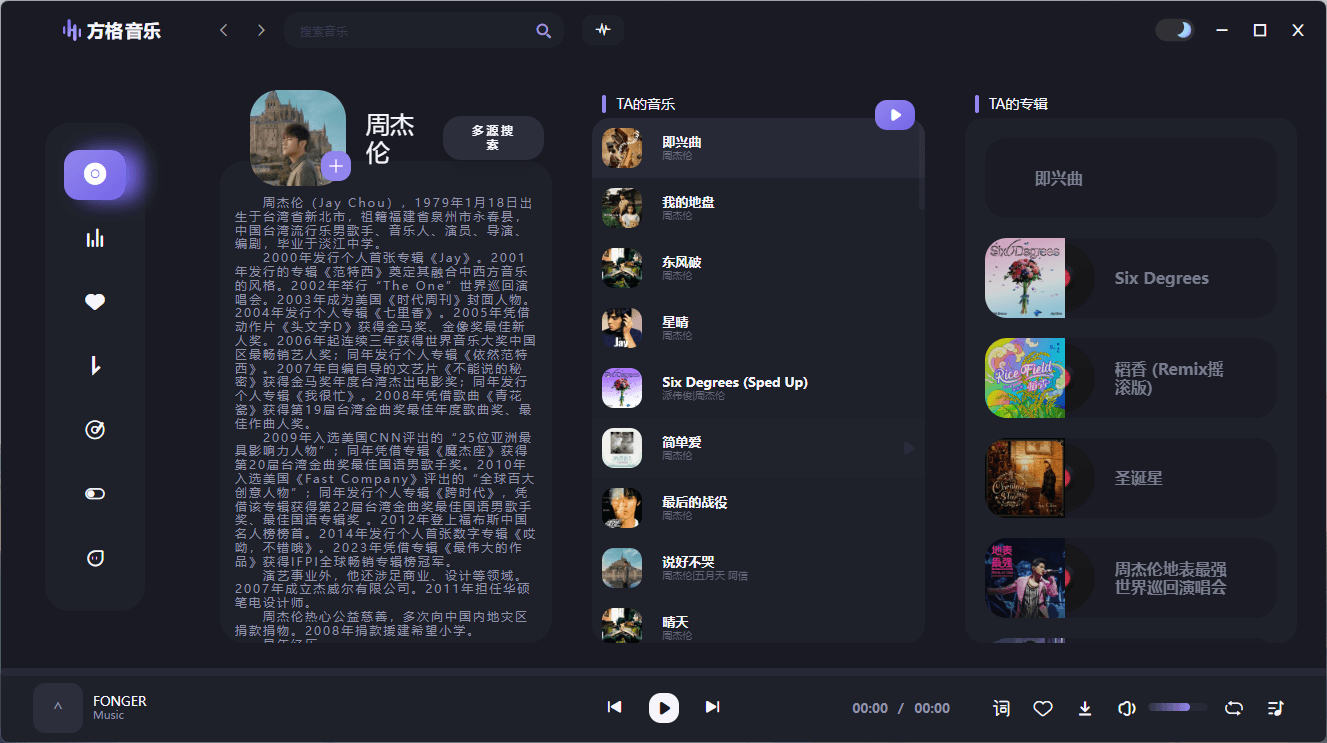Click the Rice Field album cover

[x=1025, y=378]
